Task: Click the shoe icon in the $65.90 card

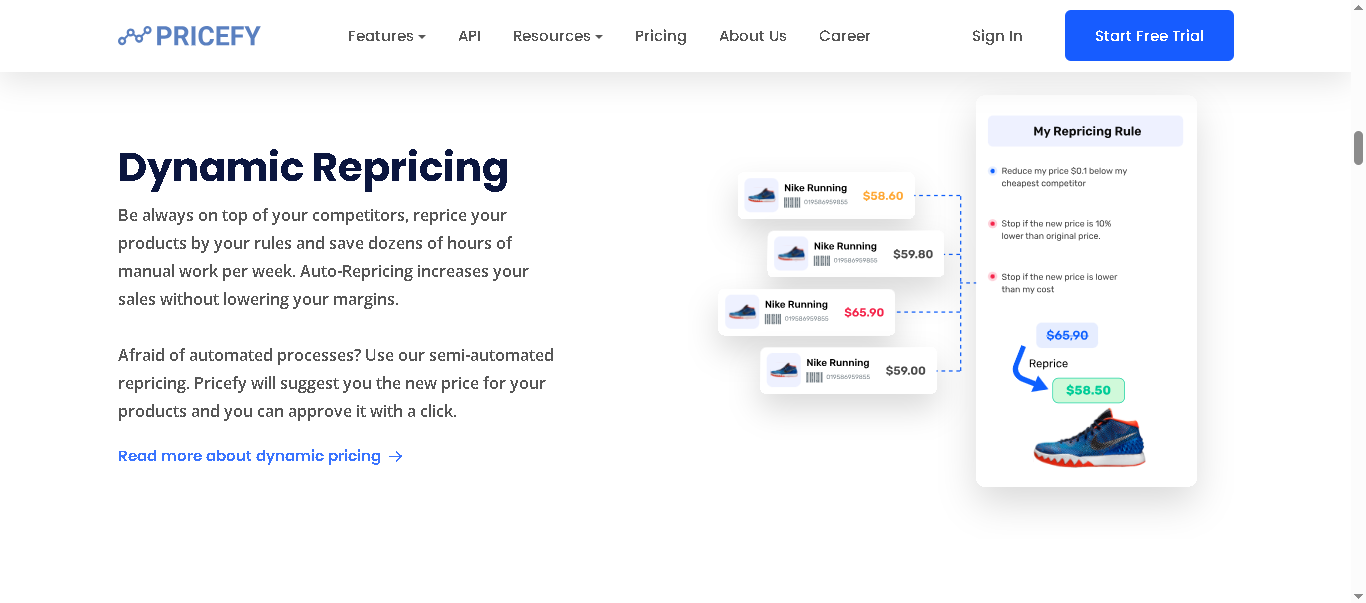Action: pyautogui.click(x=742, y=312)
